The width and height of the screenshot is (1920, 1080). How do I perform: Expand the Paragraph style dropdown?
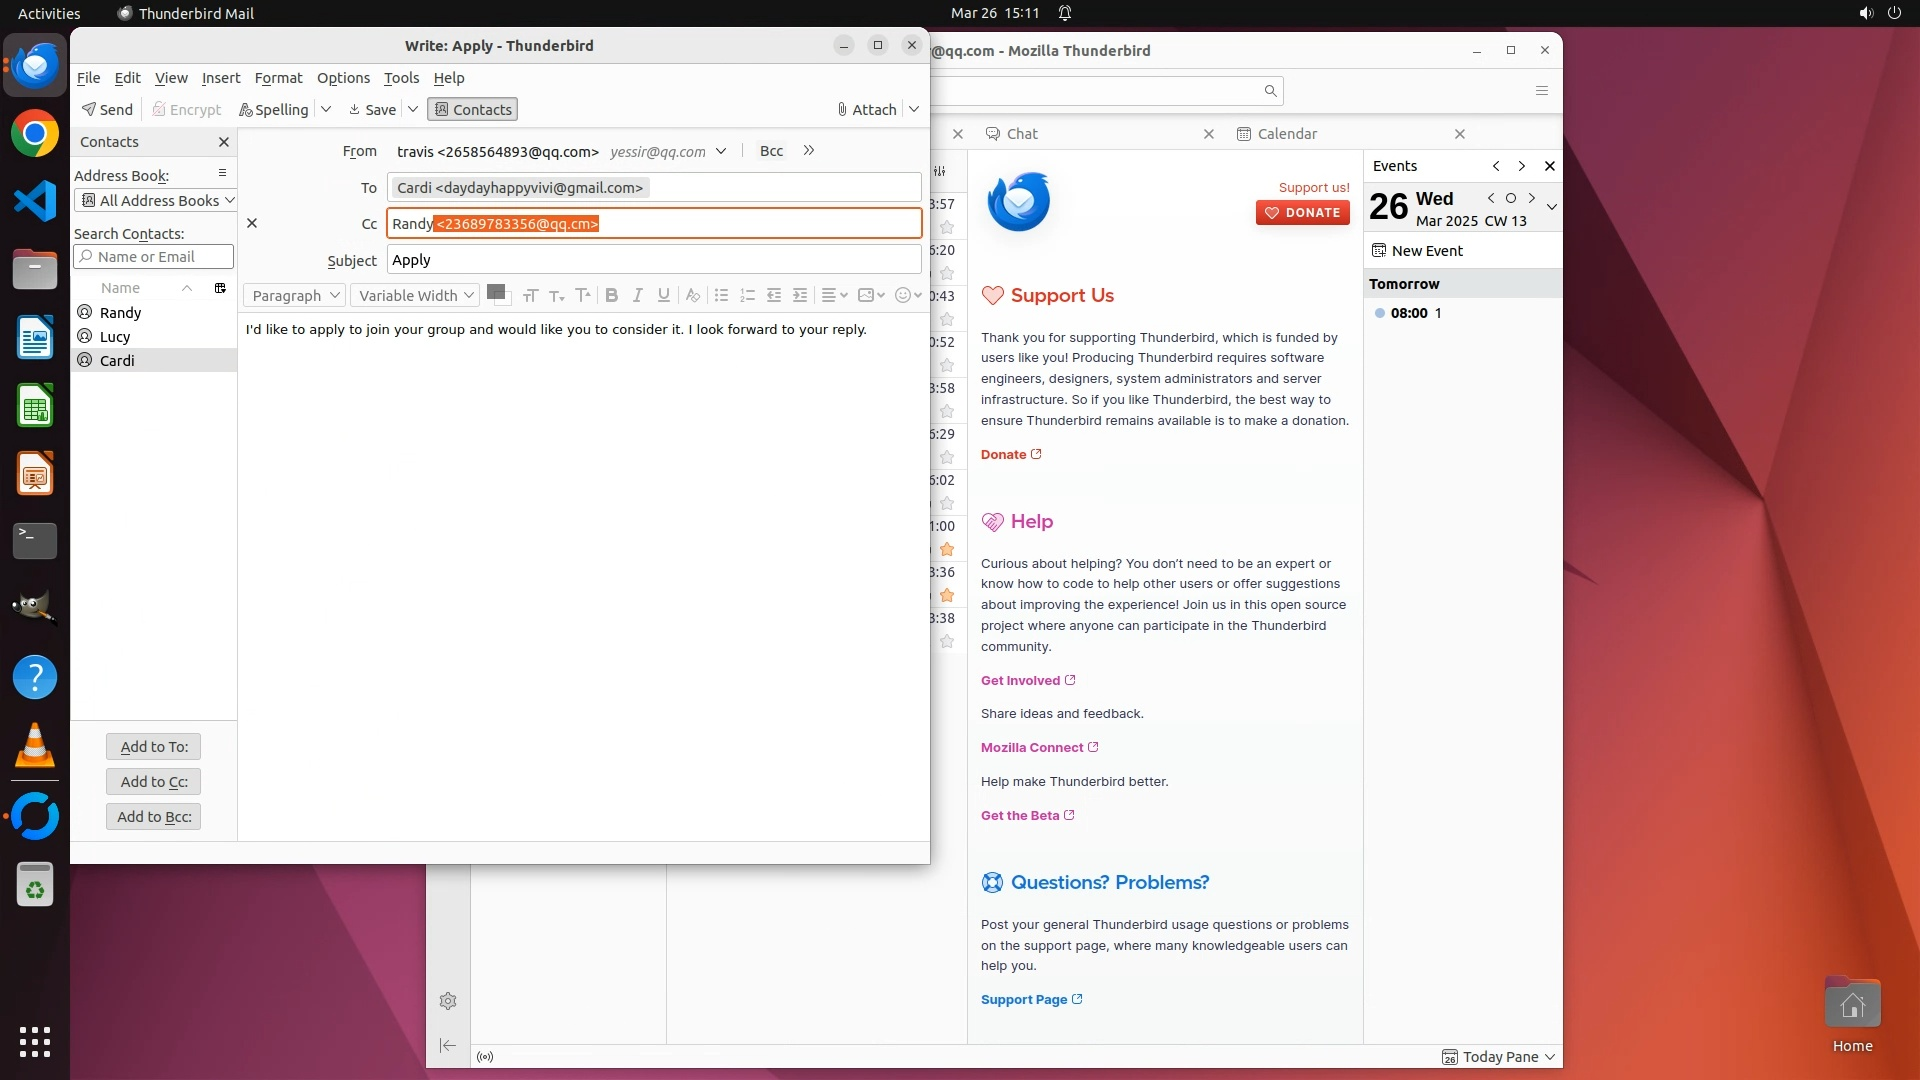[295, 295]
